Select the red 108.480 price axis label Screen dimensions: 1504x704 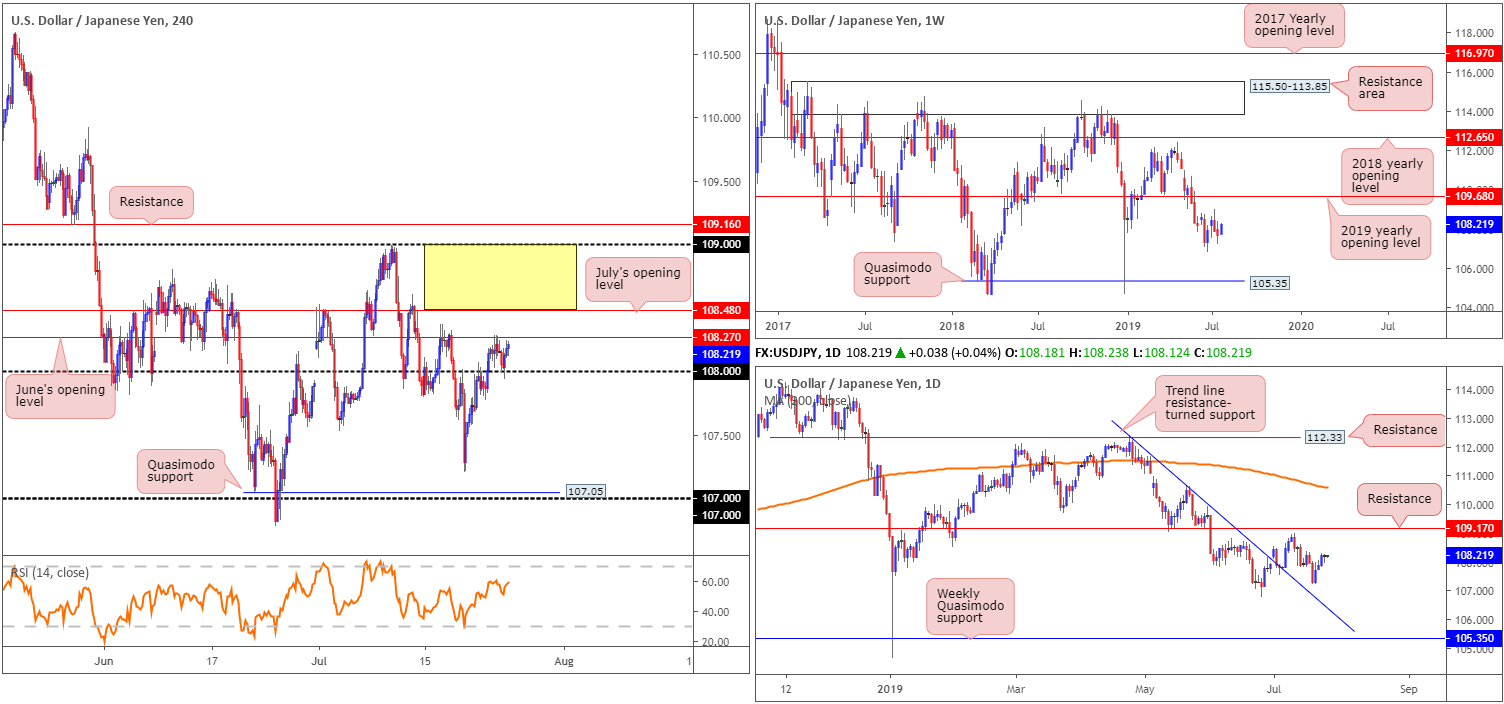coord(720,310)
